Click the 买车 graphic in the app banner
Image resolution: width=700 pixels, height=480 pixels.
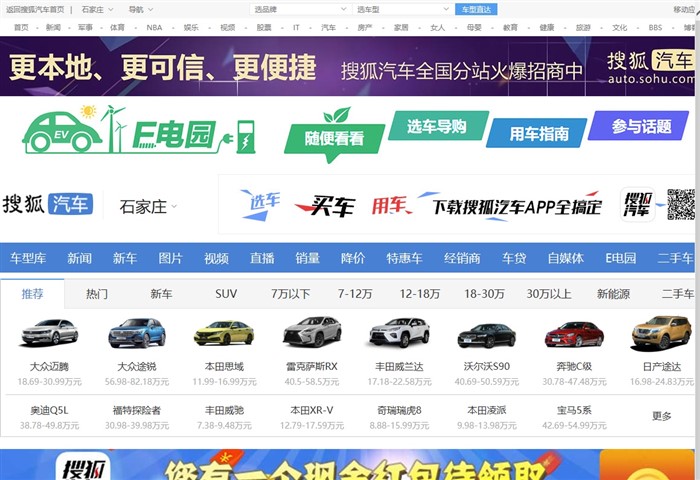pos(326,206)
